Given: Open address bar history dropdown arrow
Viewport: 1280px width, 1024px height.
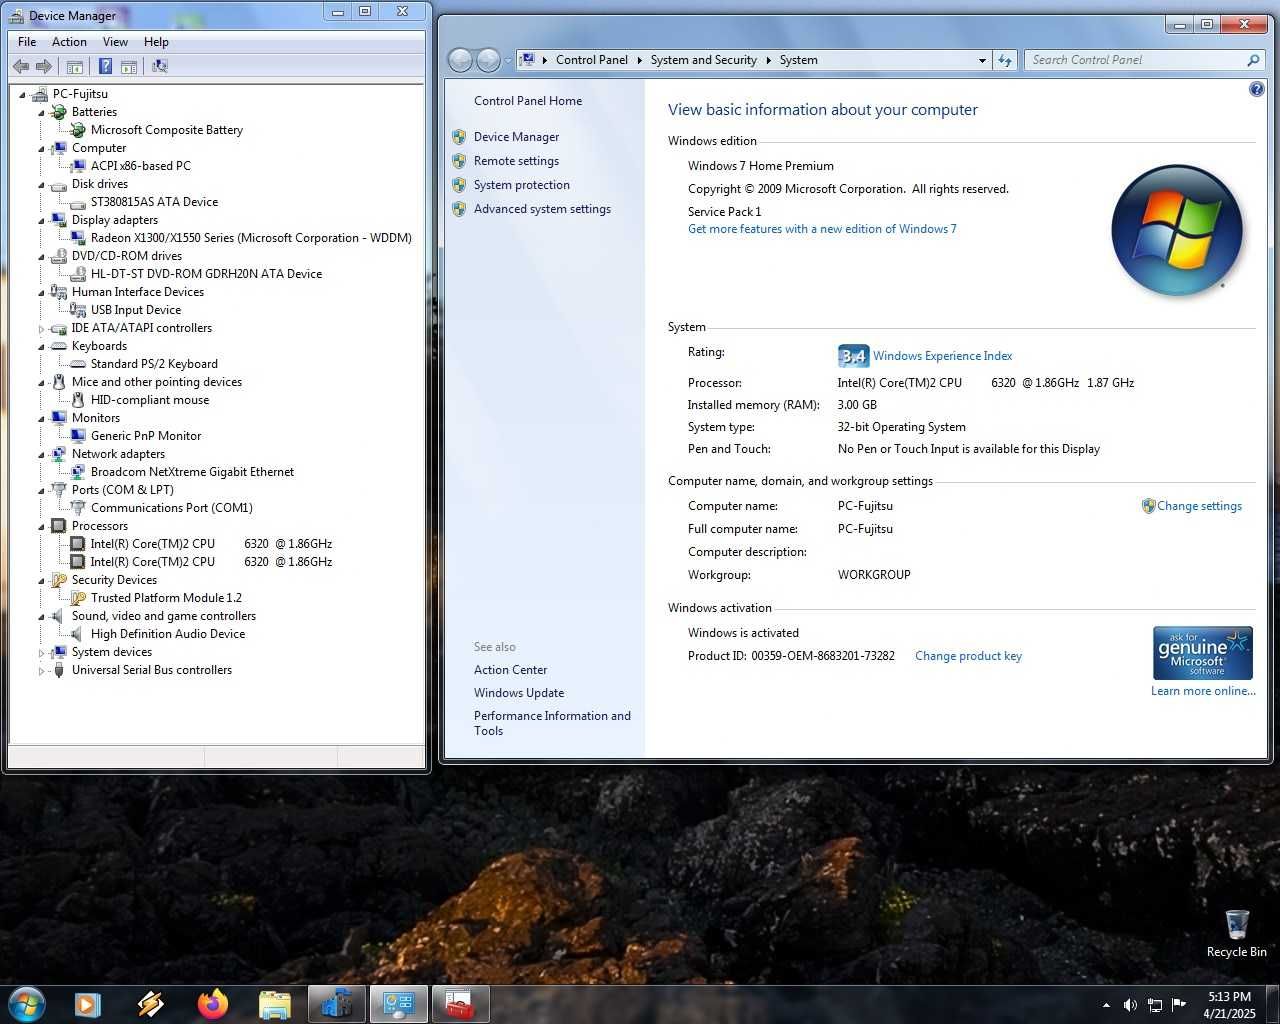Looking at the screenshot, I should (x=982, y=60).
